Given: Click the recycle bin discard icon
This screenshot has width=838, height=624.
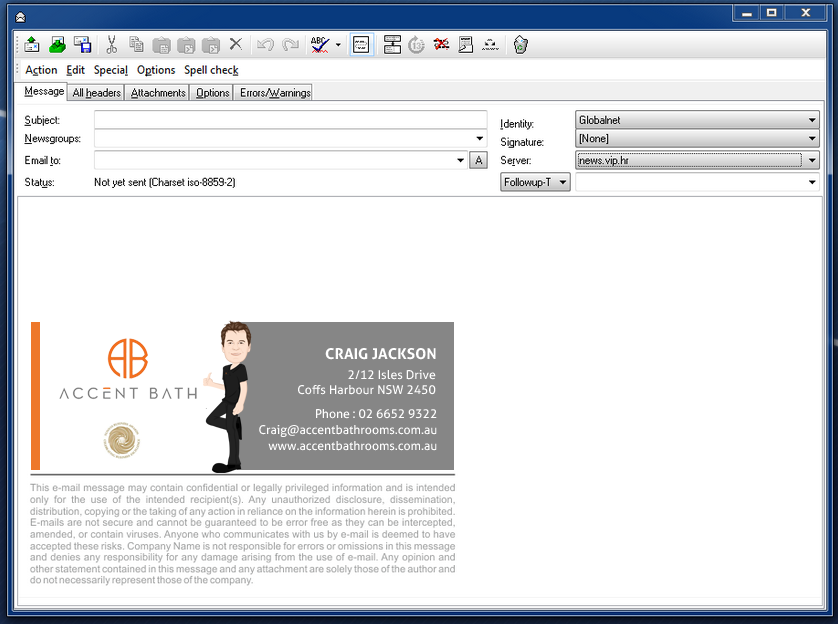Looking at the screenshot, I should pos(521,45).
